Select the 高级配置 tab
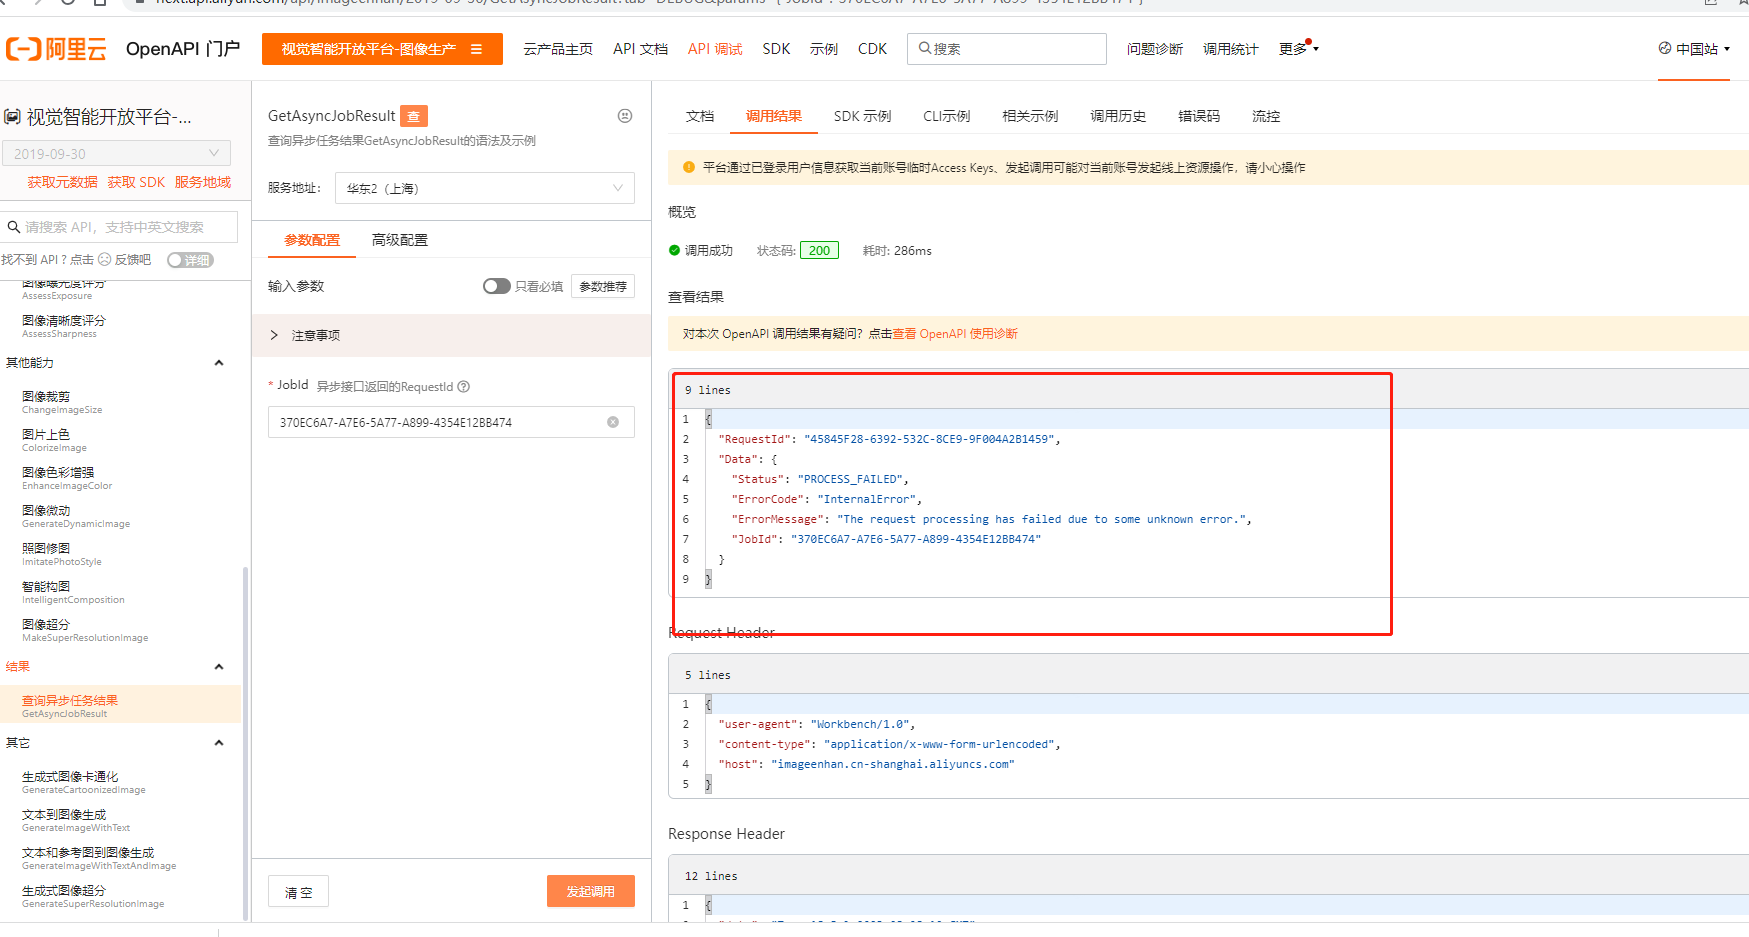Image resolution: width=1749 pixels, height=937 pixels. coord(400,240)
